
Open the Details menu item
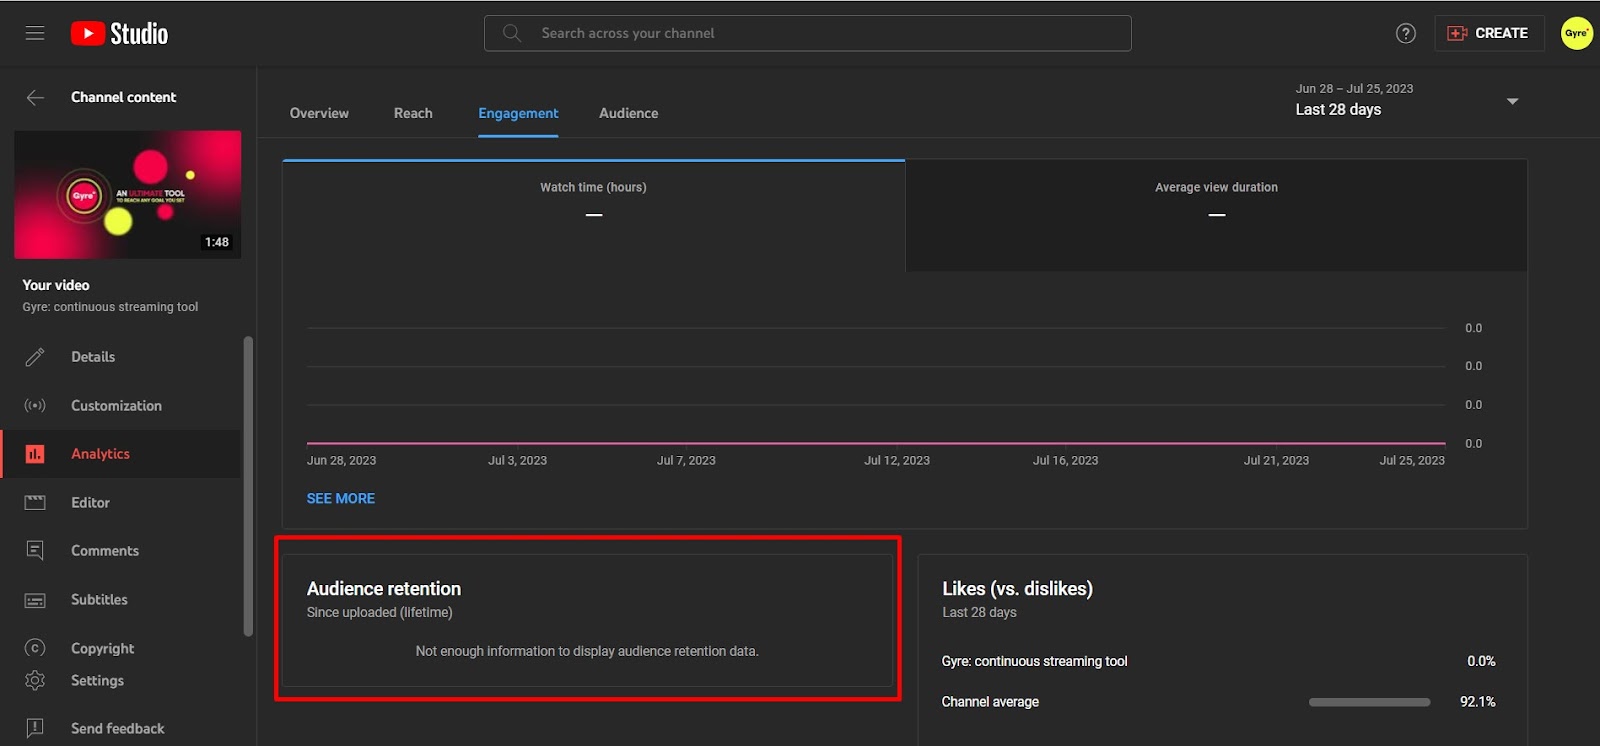pos(93,357)
